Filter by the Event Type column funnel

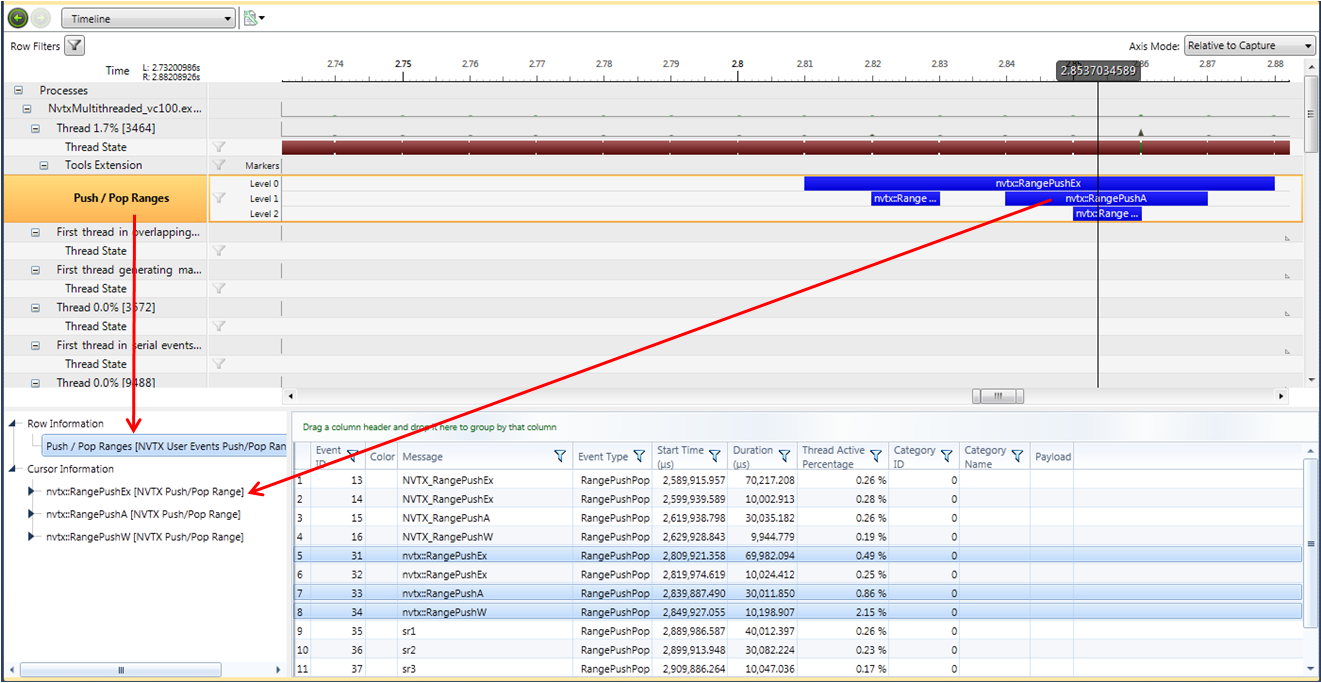(638, 456)
